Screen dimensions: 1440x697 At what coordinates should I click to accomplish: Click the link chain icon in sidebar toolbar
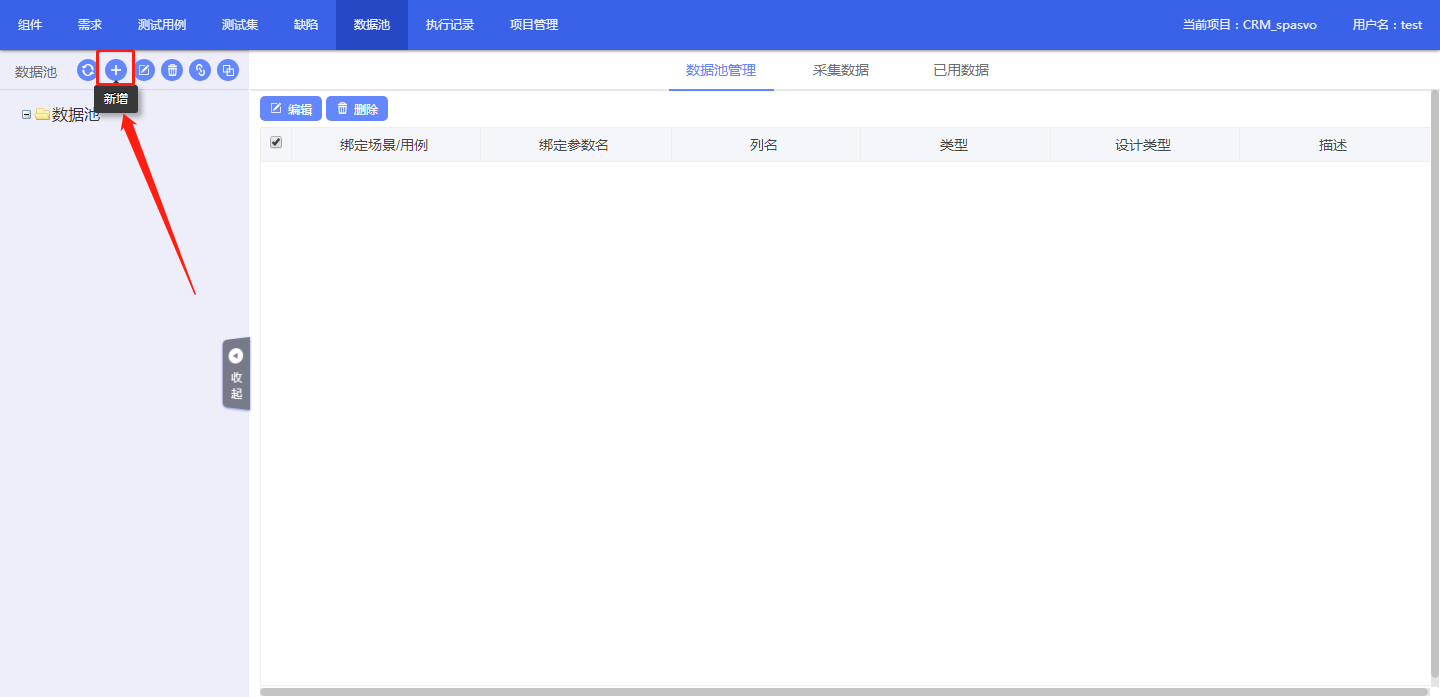(x=200, y=70)
